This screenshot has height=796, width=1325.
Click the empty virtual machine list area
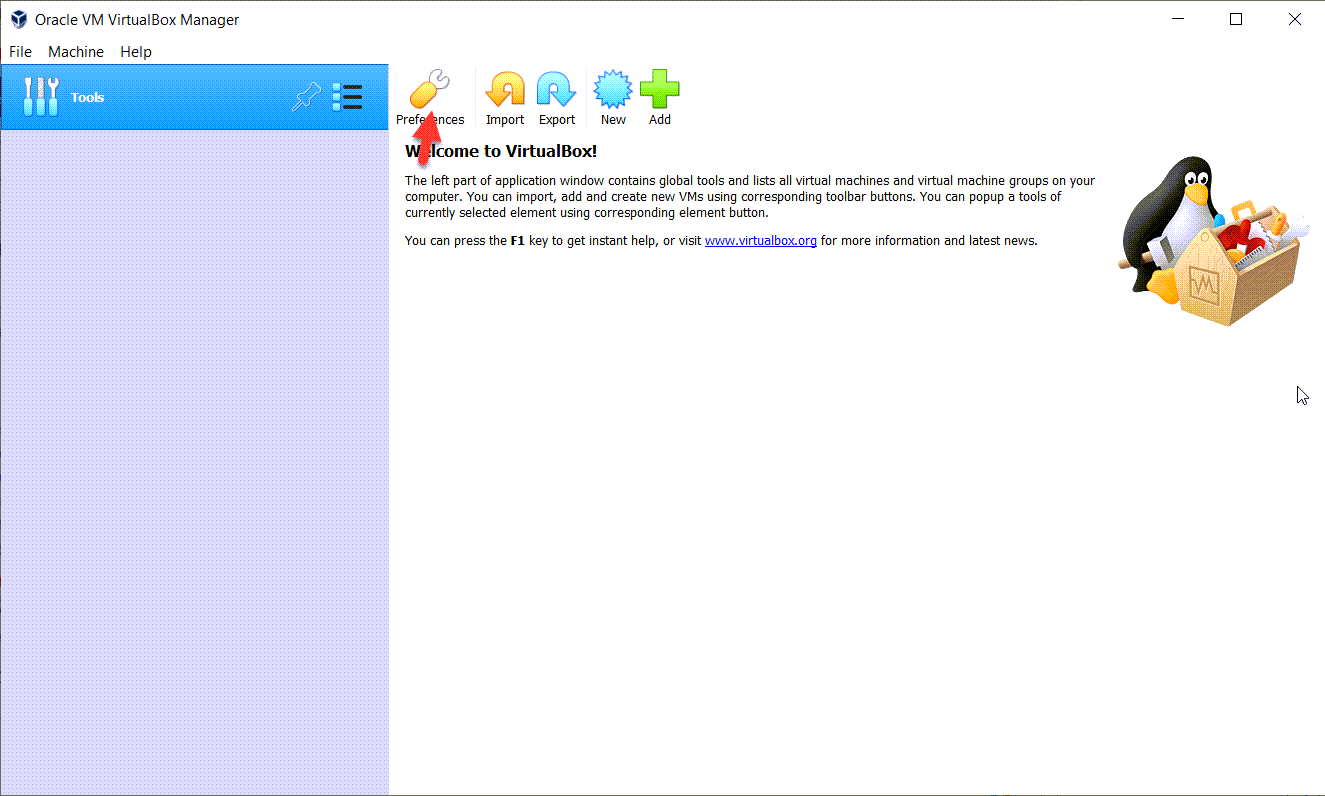(x=194, y=450)
